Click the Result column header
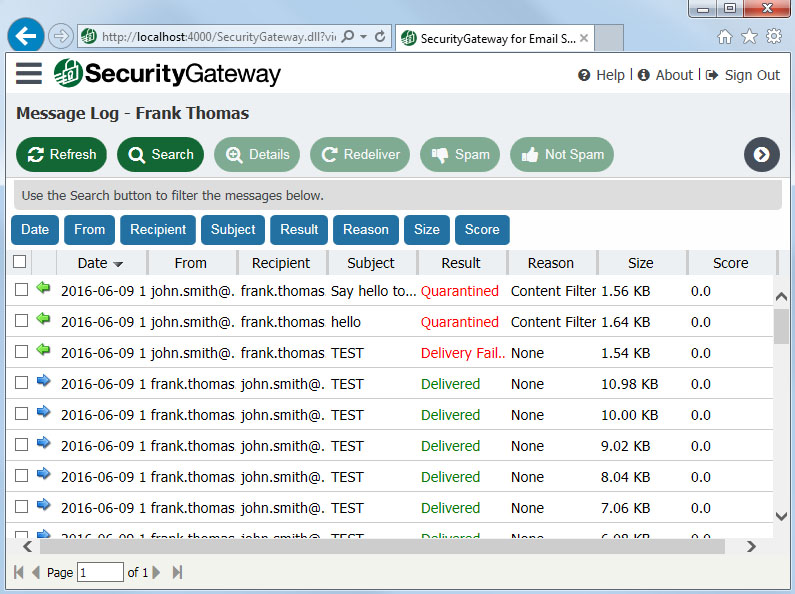Screen dimensions: 795x594 point(461,263)
